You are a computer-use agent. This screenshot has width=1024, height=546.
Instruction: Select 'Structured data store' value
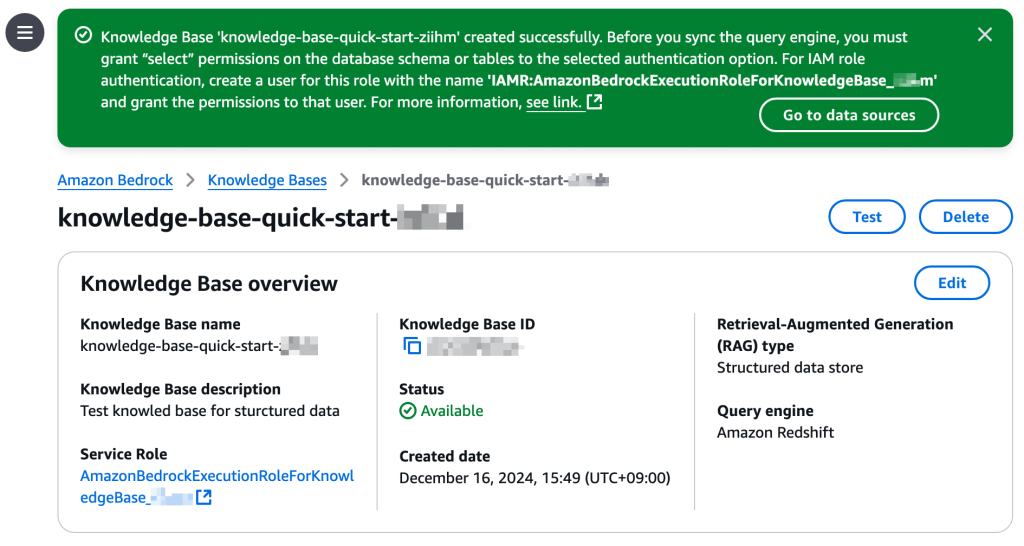(790, 368)
